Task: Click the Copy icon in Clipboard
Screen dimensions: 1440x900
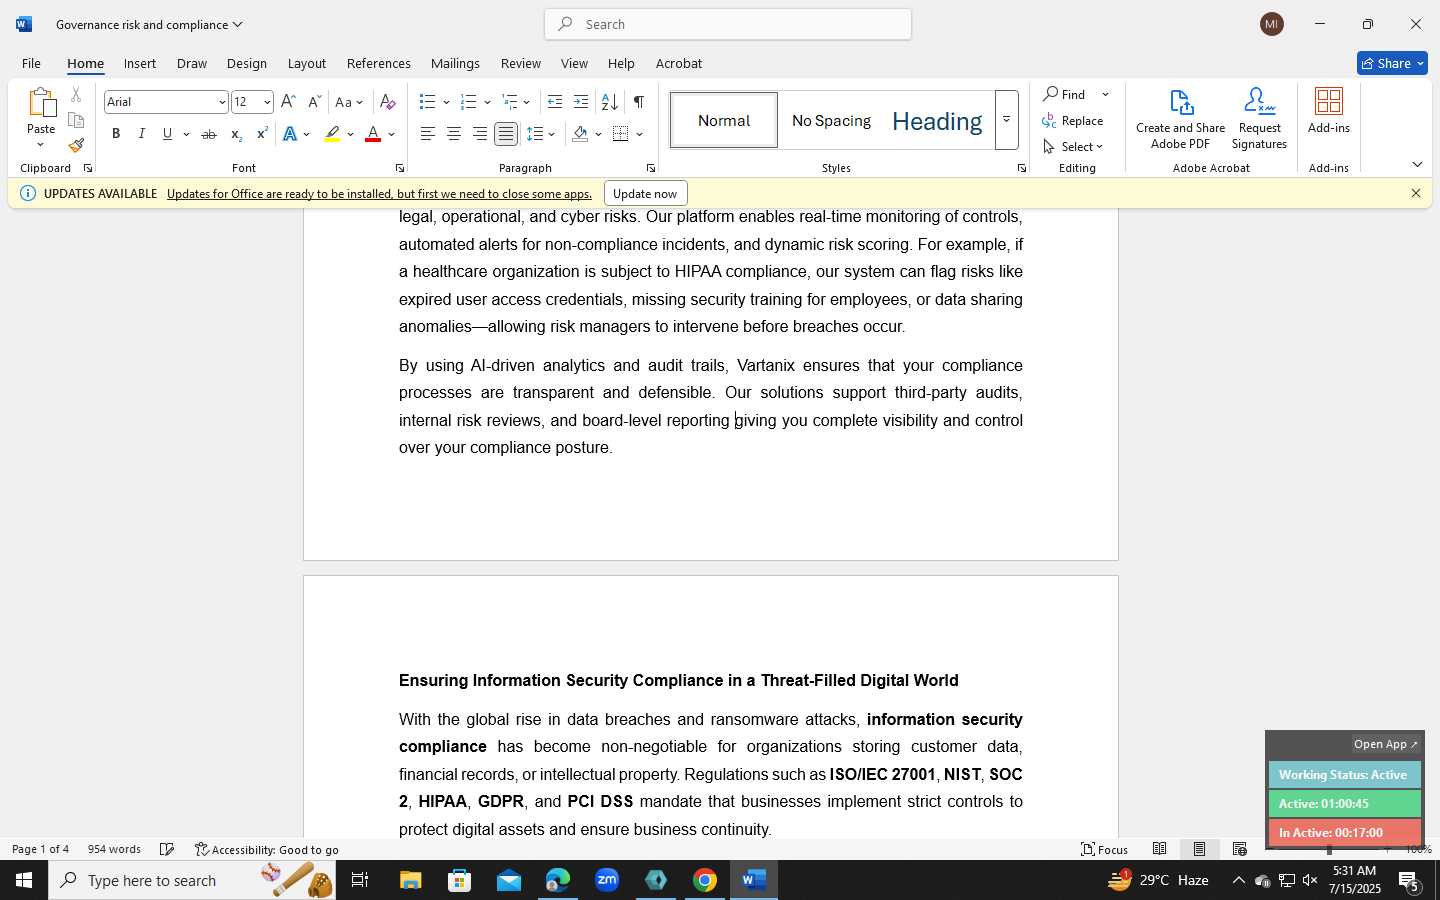Action: pos(76,120)
